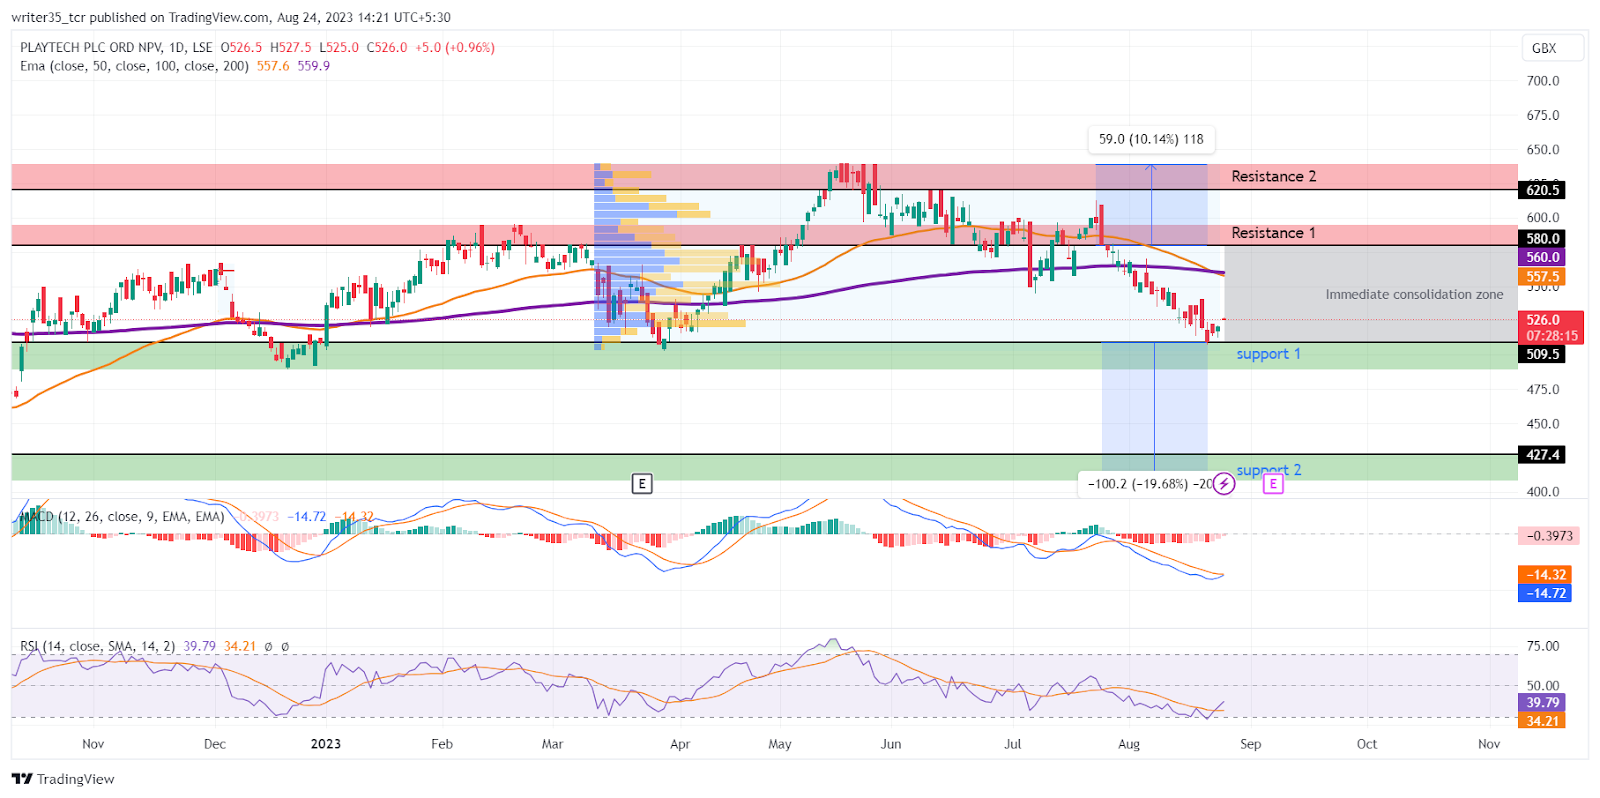Click the pink E earnings marker near September
Viewport: 1600px width, 798px height.
point(1273,484)
